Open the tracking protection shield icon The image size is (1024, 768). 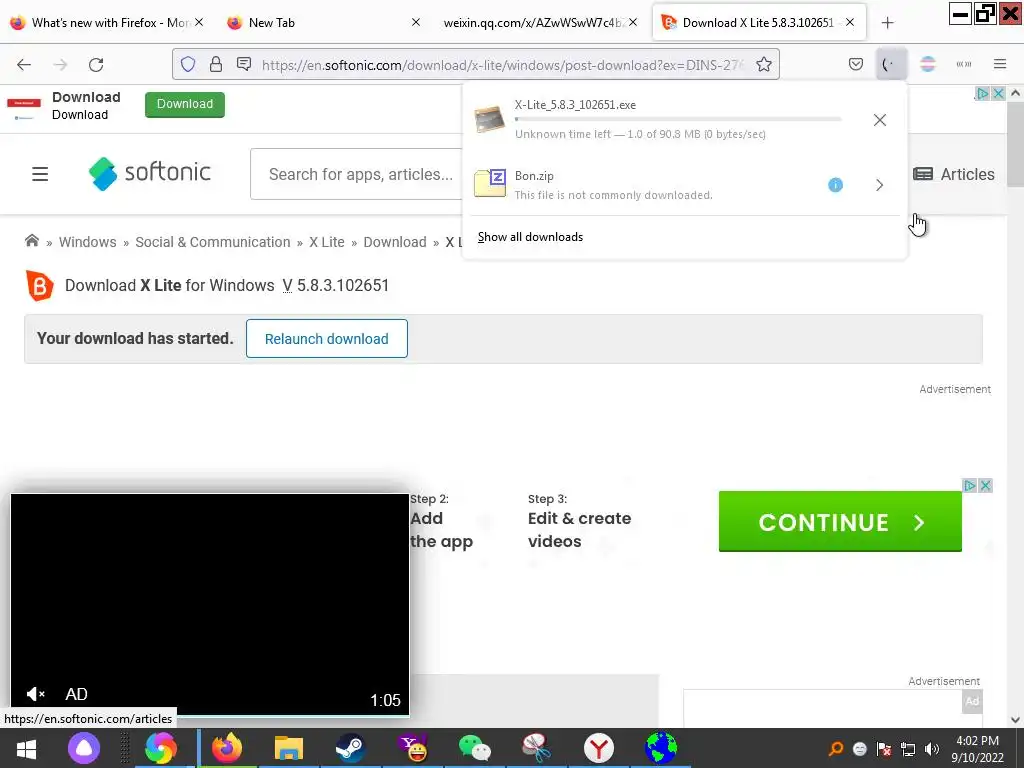click(188, 64)
